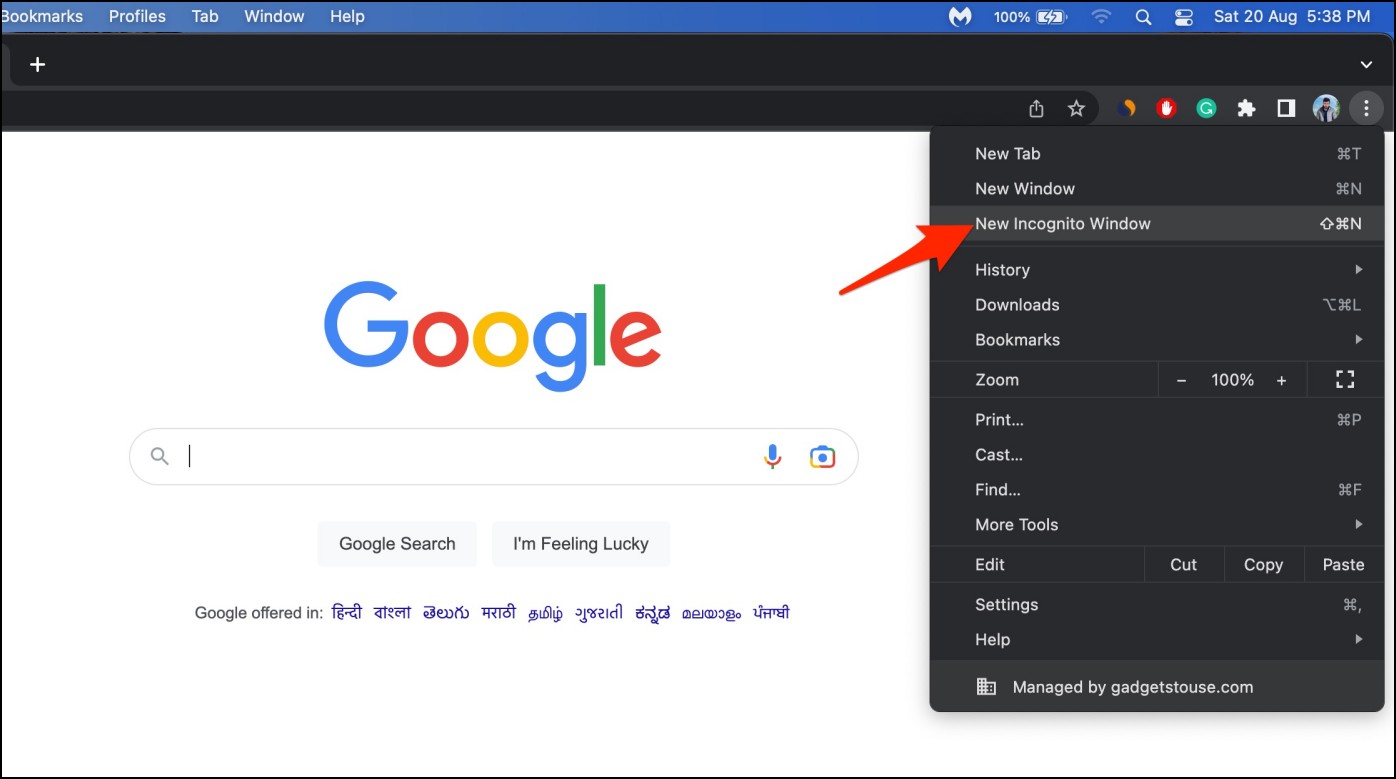Click the battery status icon
Viewport: 1396px width, 779px height.
pos(1051,17)
